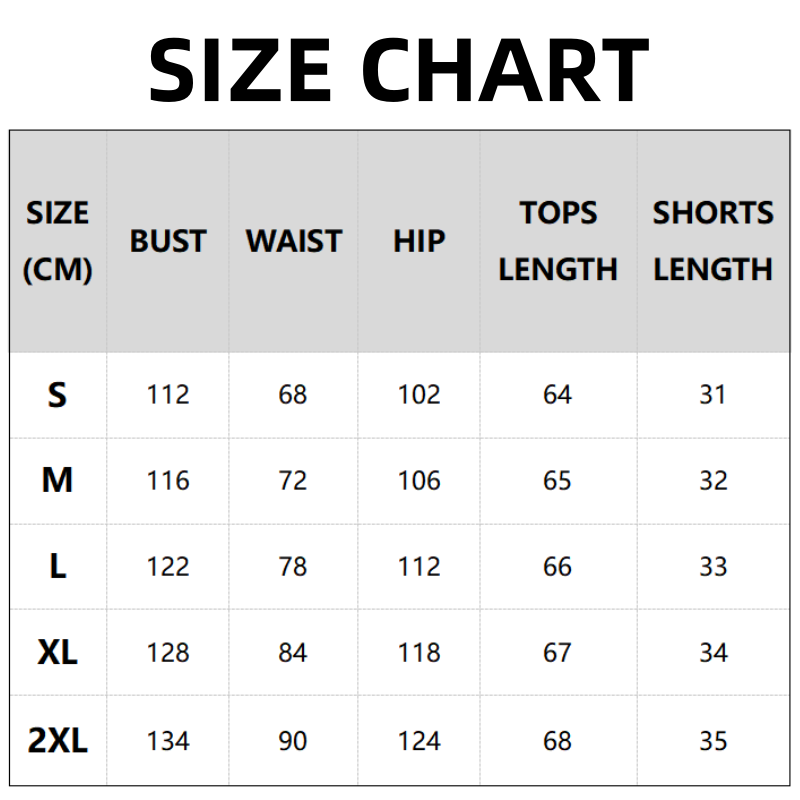Click the M size row label
The image size is (800, 800).
coord(57,481)
